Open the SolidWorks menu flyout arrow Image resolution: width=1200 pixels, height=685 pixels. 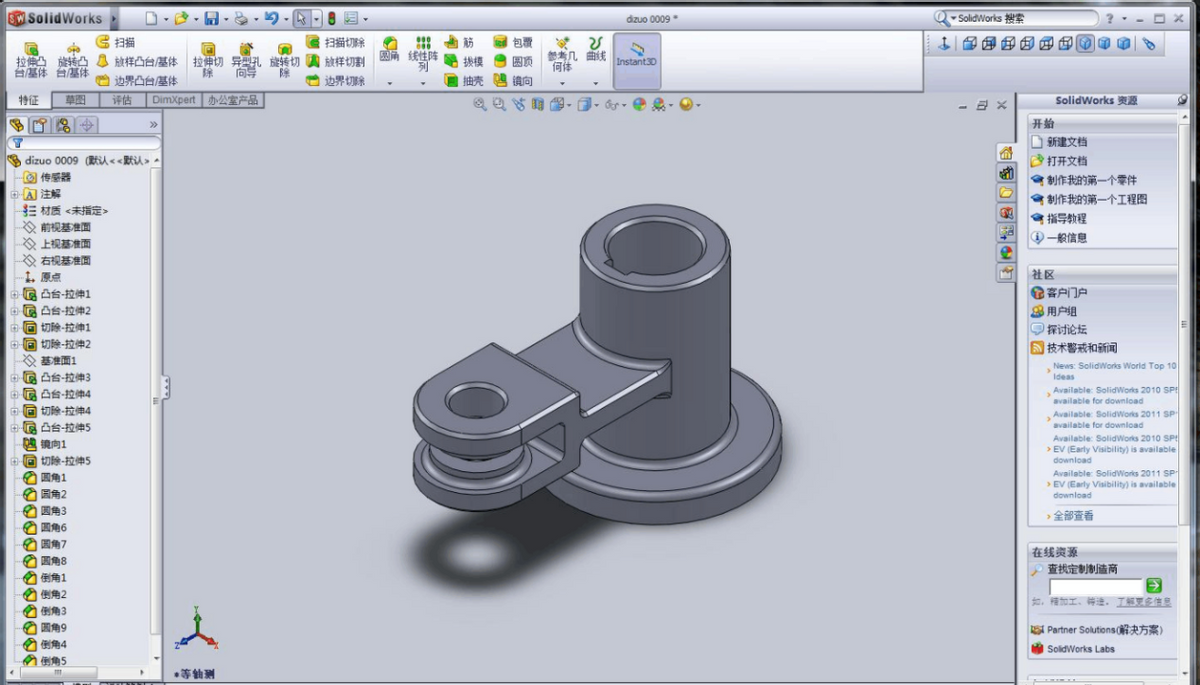pos(112,18)
